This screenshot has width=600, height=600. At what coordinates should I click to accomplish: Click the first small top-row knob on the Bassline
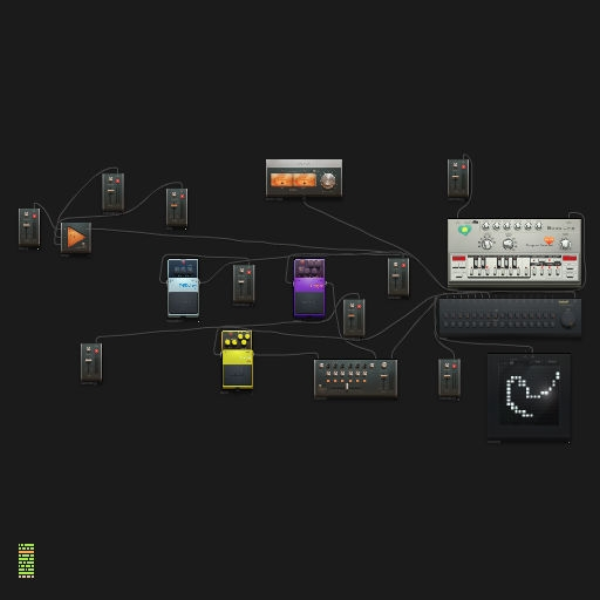point(486,227)
